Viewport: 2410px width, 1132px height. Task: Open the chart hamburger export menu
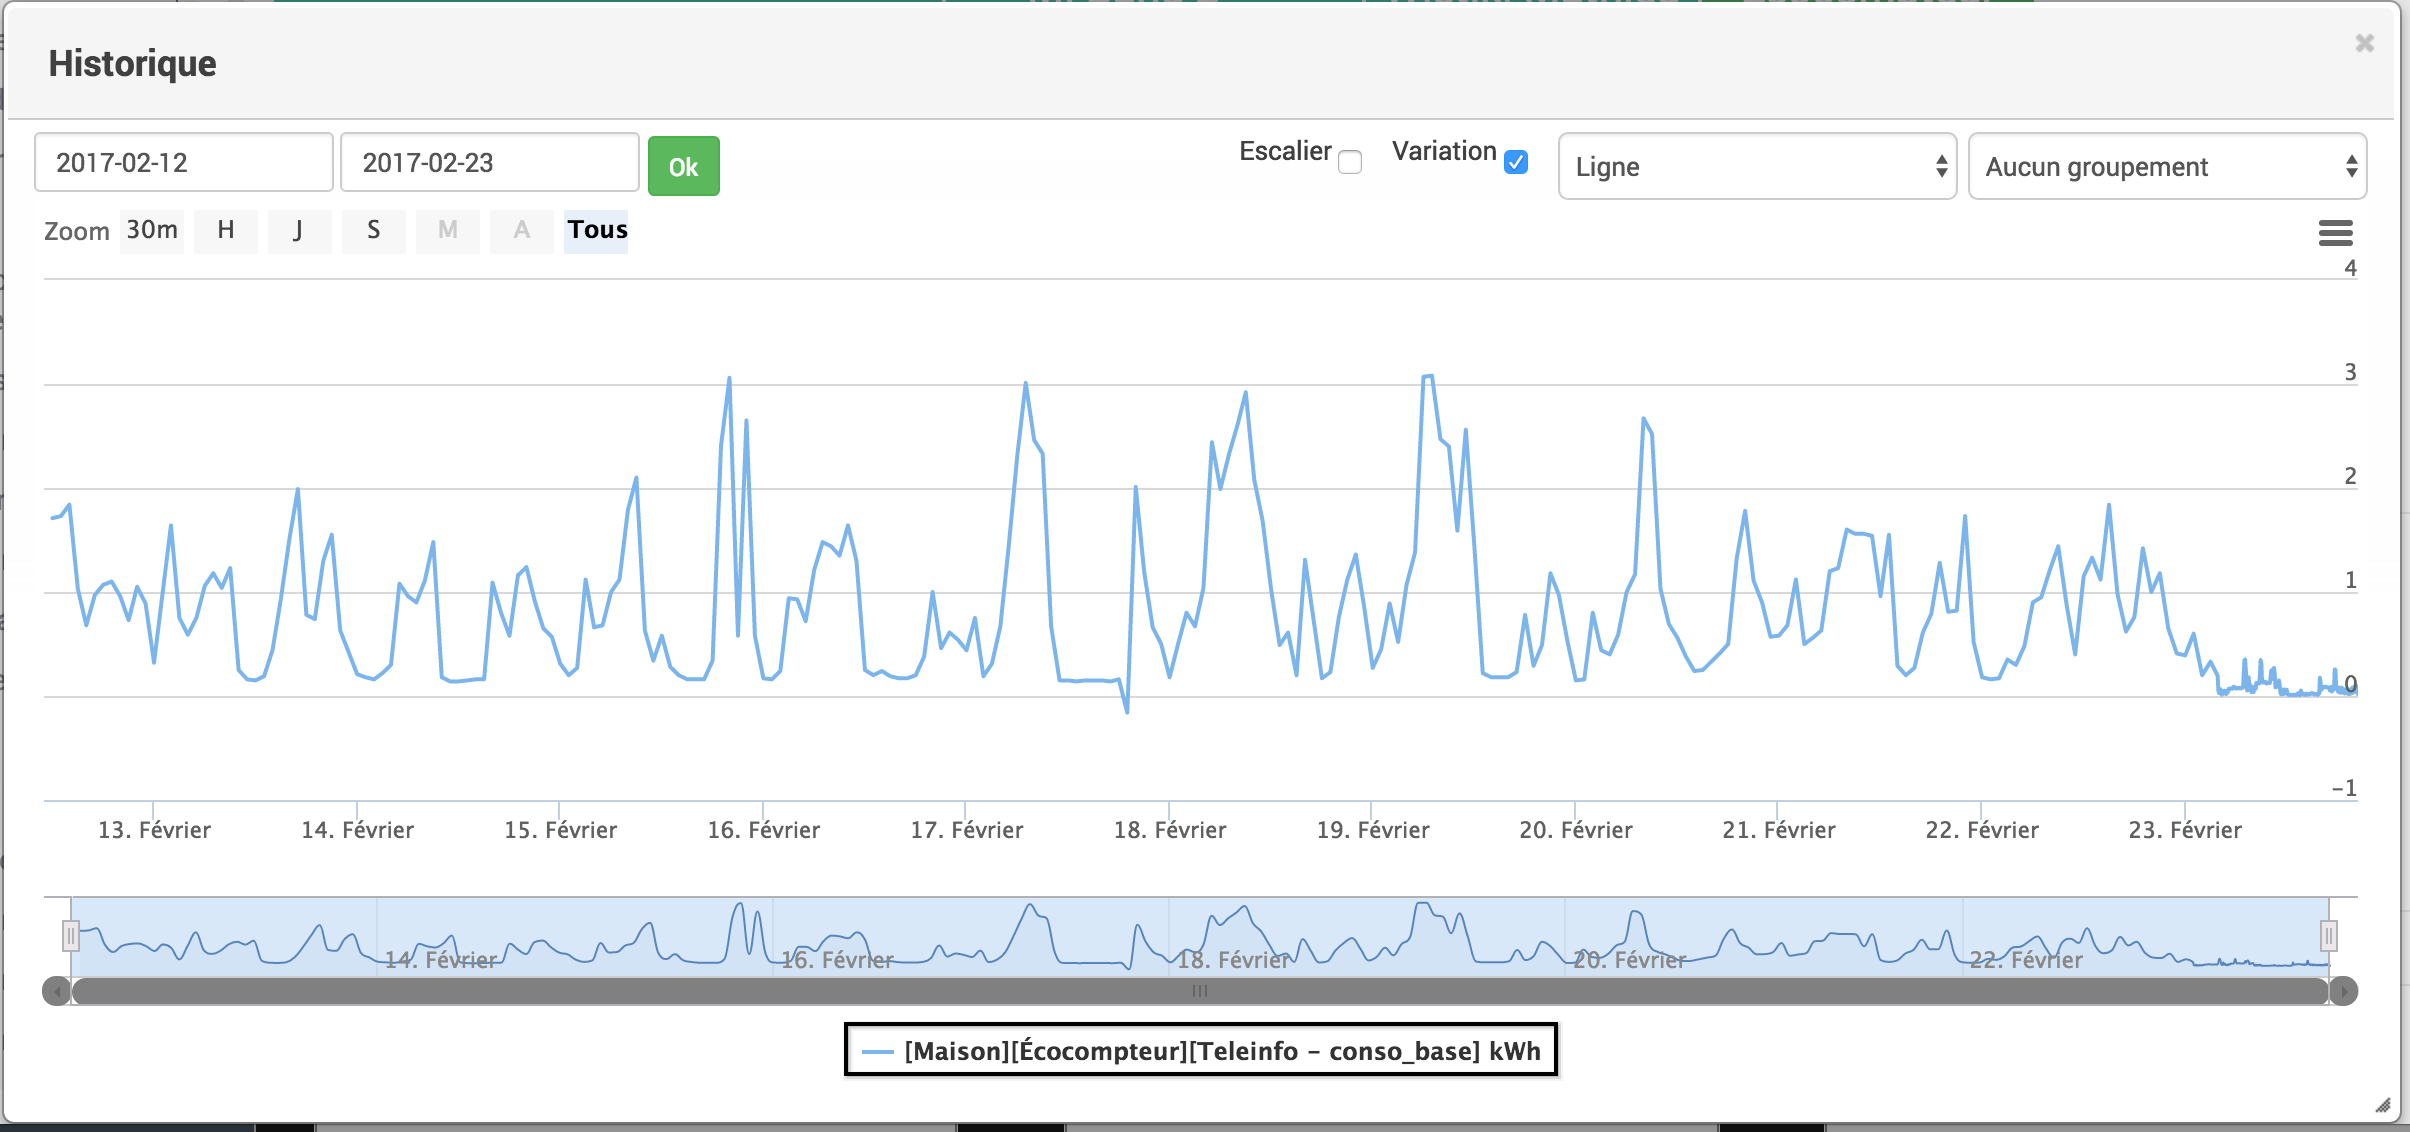click(2335, 233)
